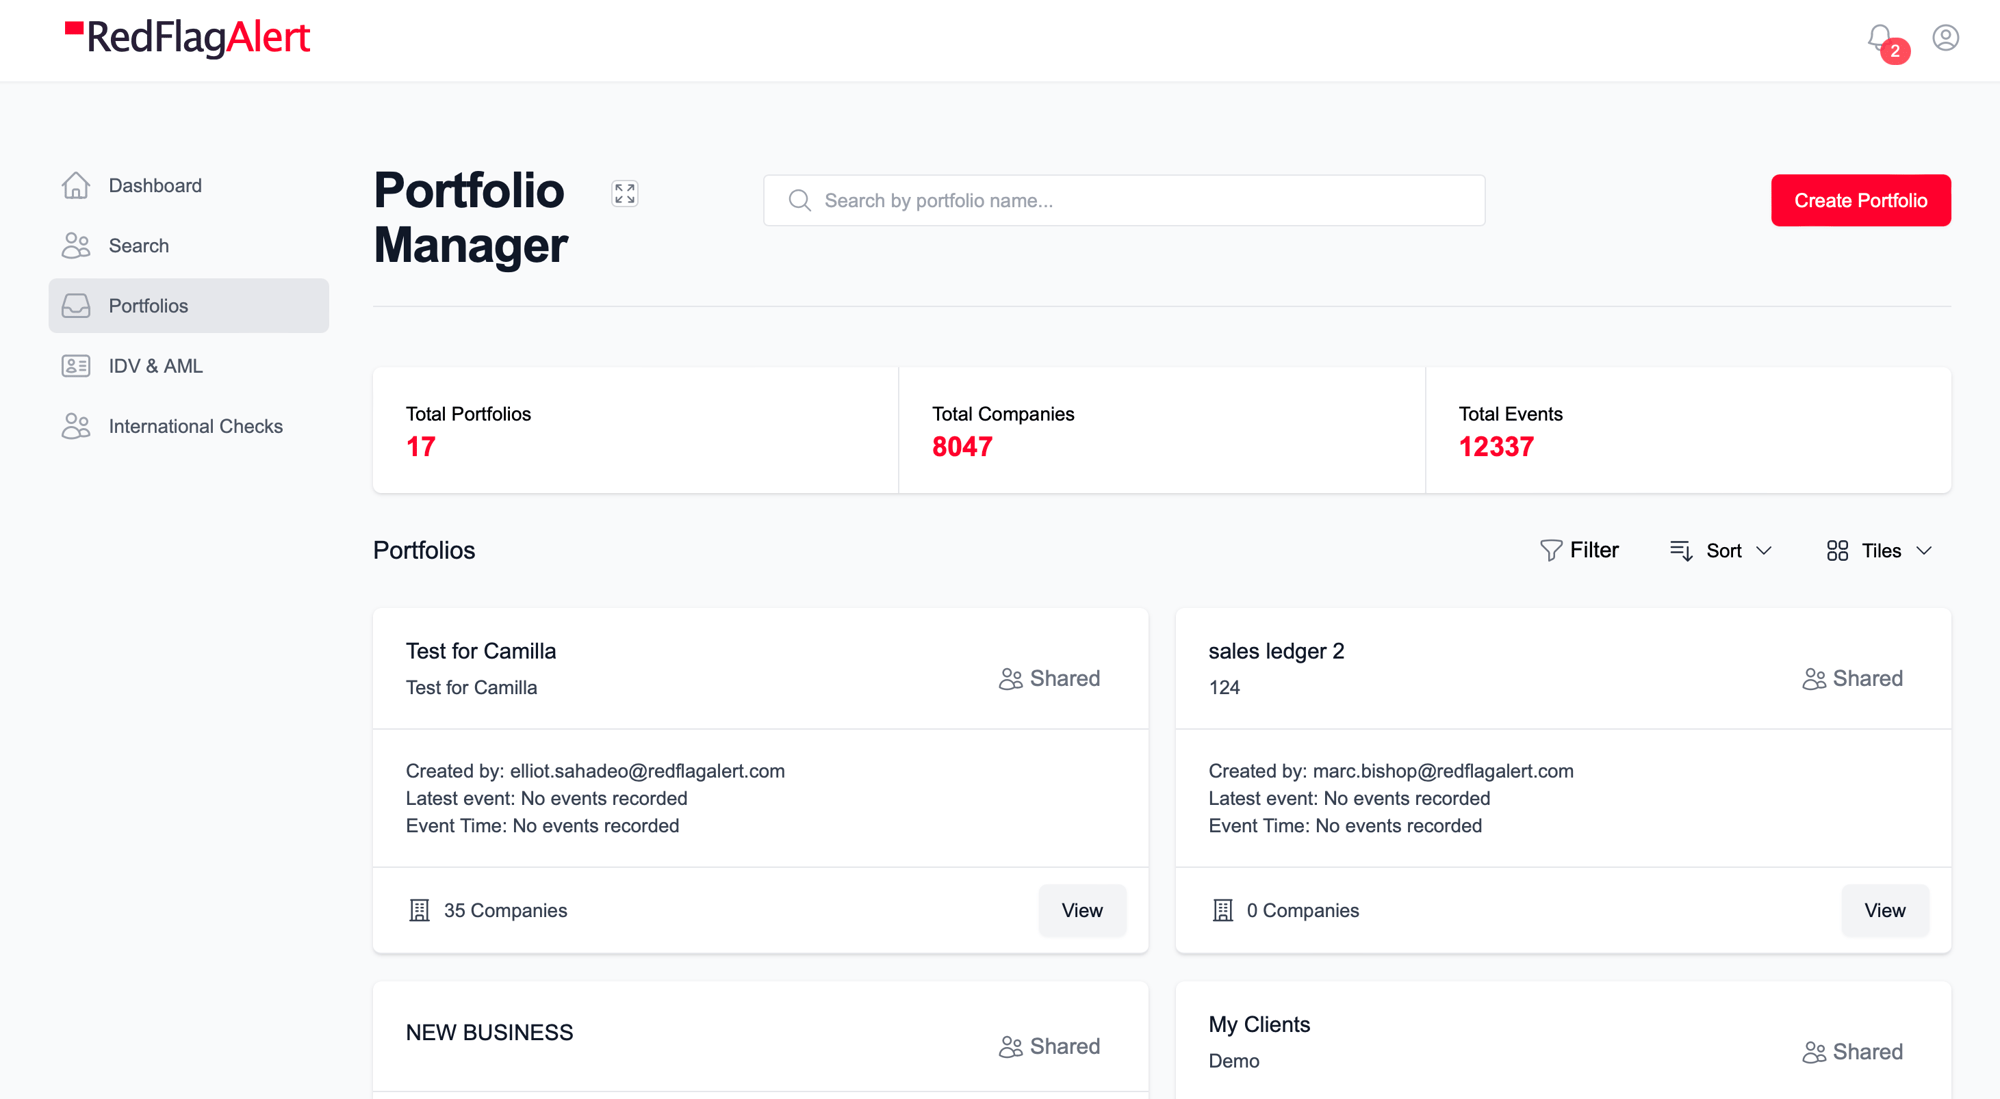Click the Search sidebar icon

pos(77,245)
